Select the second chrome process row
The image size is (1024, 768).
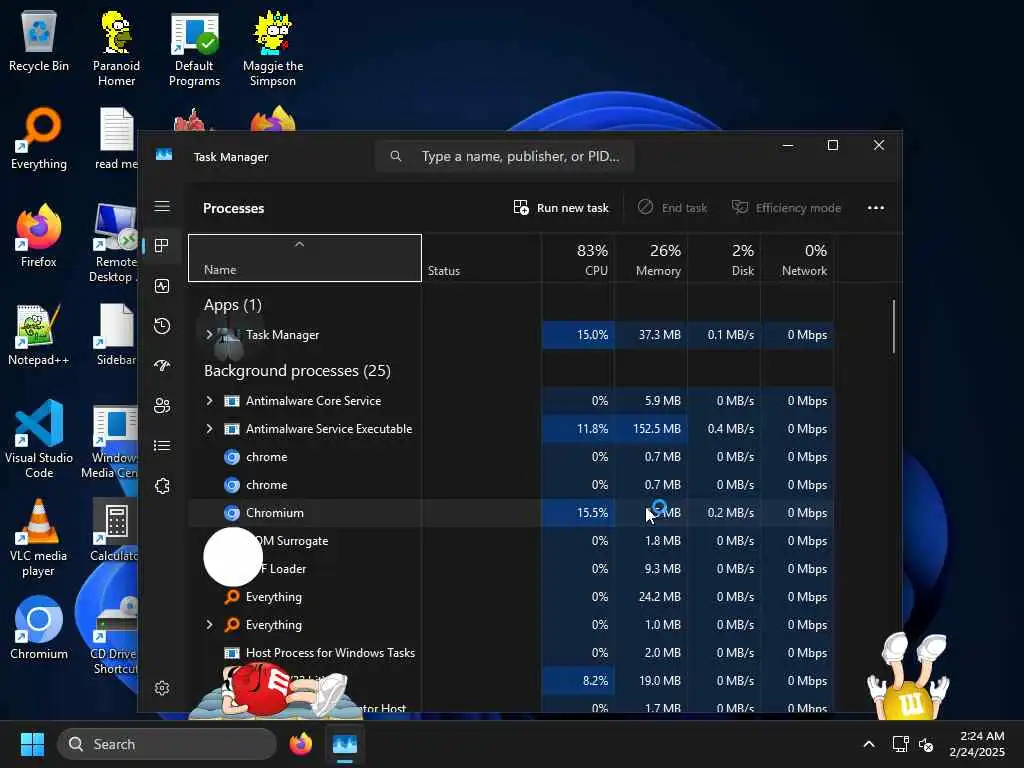tap(511, 485)
